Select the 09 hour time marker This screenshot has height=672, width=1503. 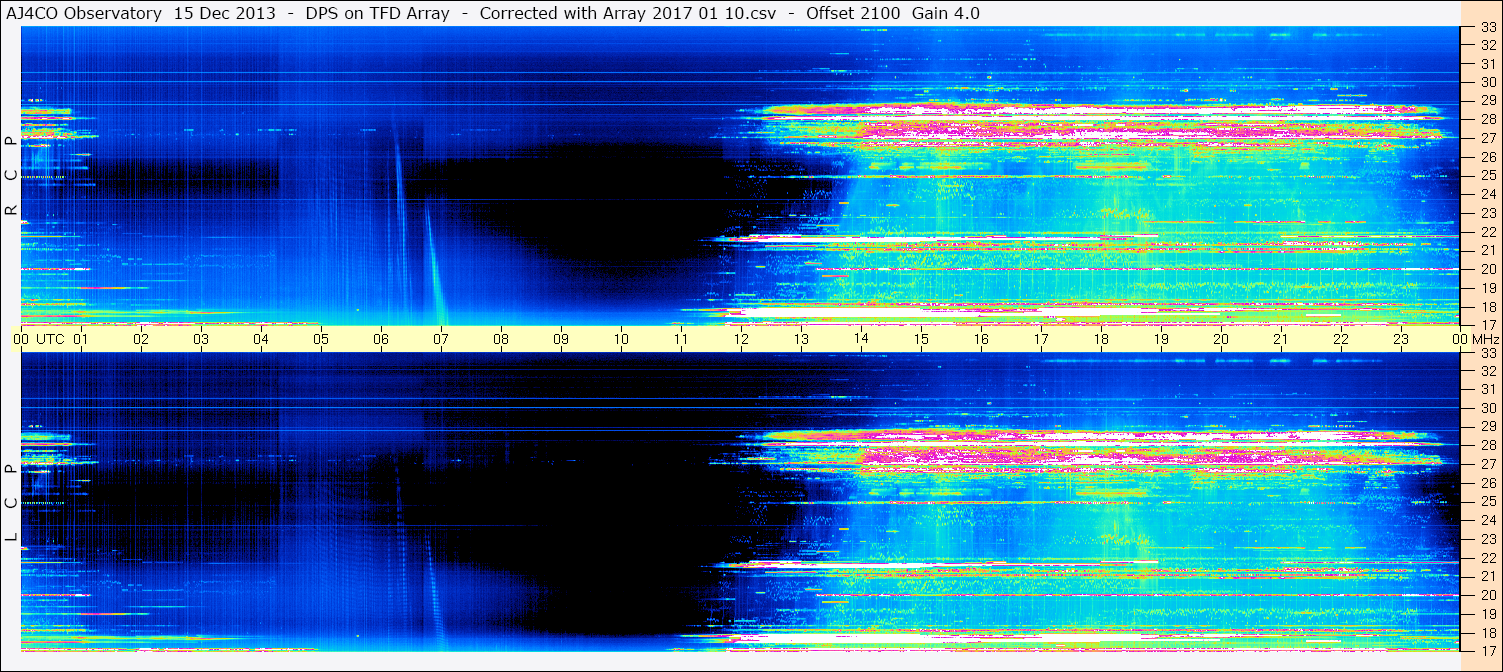coord(561,339)
